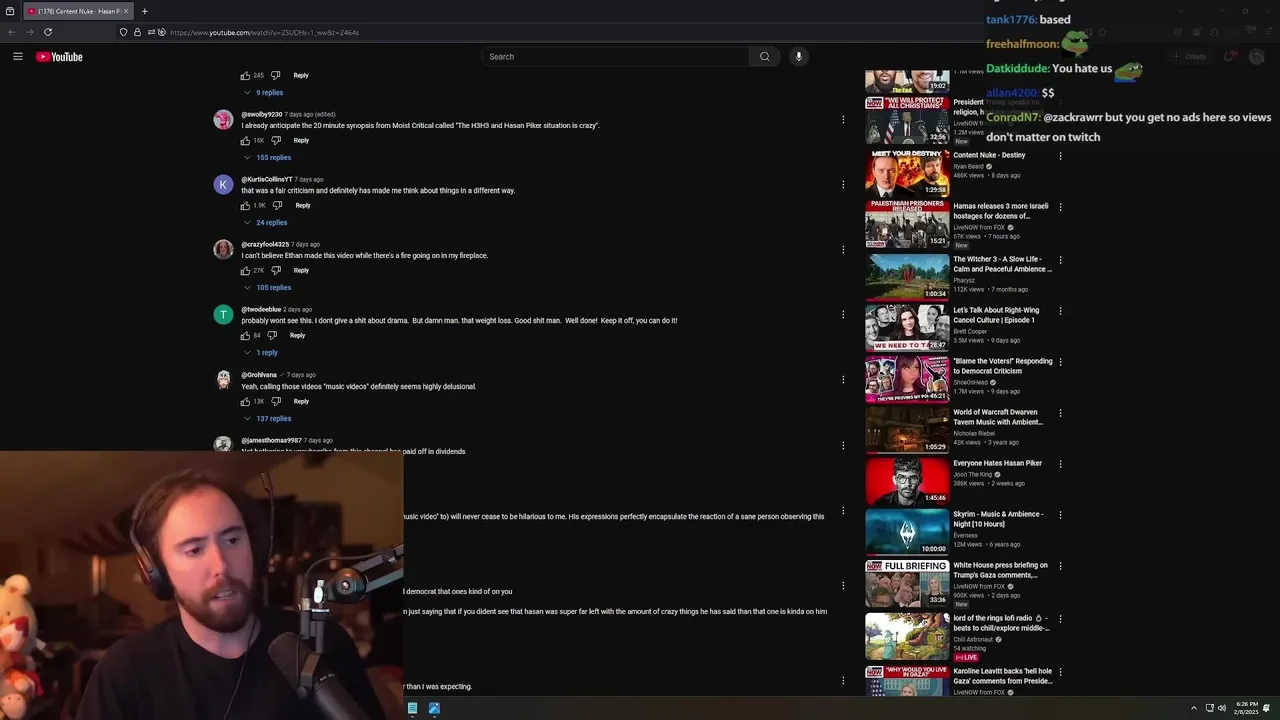The width and height of the screenshot is (1280, 720).
Task: Expand the 155 replies thread
Action: click(268, 158)
